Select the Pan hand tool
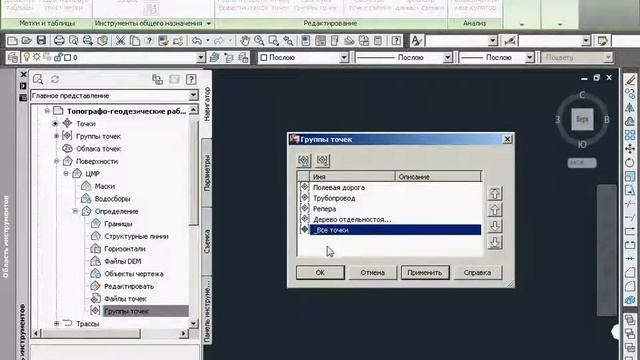 (x=245, y=40)
